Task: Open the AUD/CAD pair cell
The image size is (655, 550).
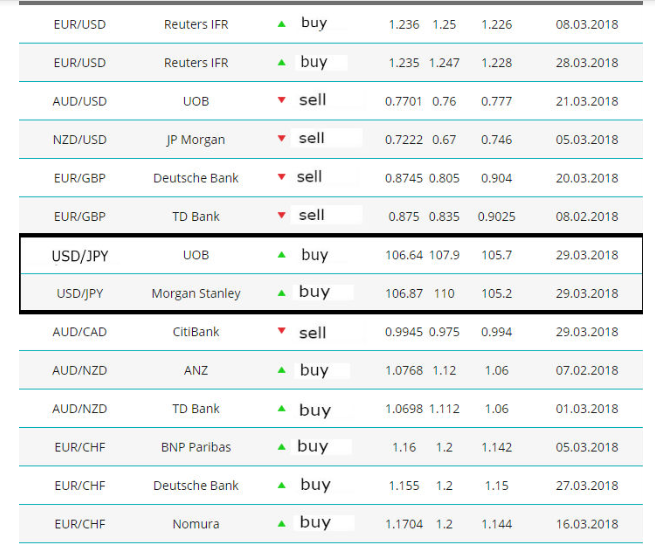Action: 79,332
